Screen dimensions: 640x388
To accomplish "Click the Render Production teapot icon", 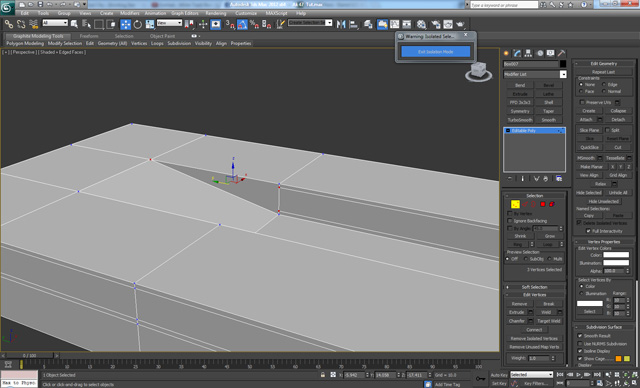I will tap(460, 24).
